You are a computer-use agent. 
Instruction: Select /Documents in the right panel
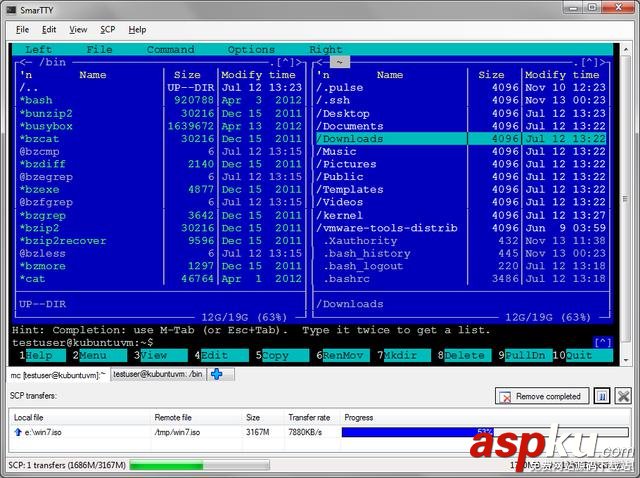461,126
